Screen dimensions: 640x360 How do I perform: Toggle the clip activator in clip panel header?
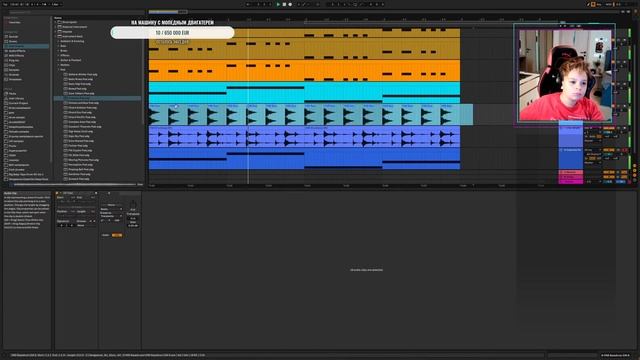[57, 193]
